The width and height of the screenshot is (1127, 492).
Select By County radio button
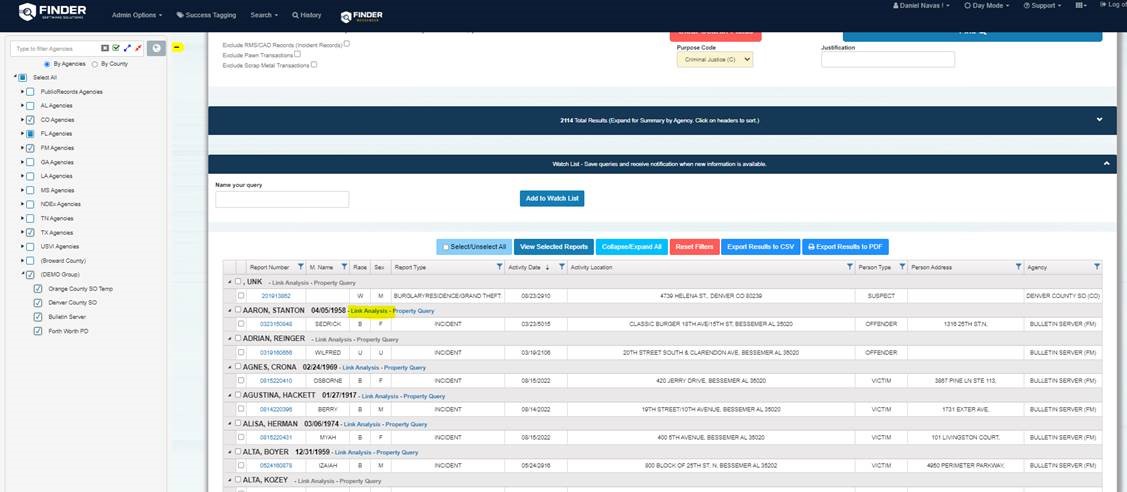pos(95,64)
